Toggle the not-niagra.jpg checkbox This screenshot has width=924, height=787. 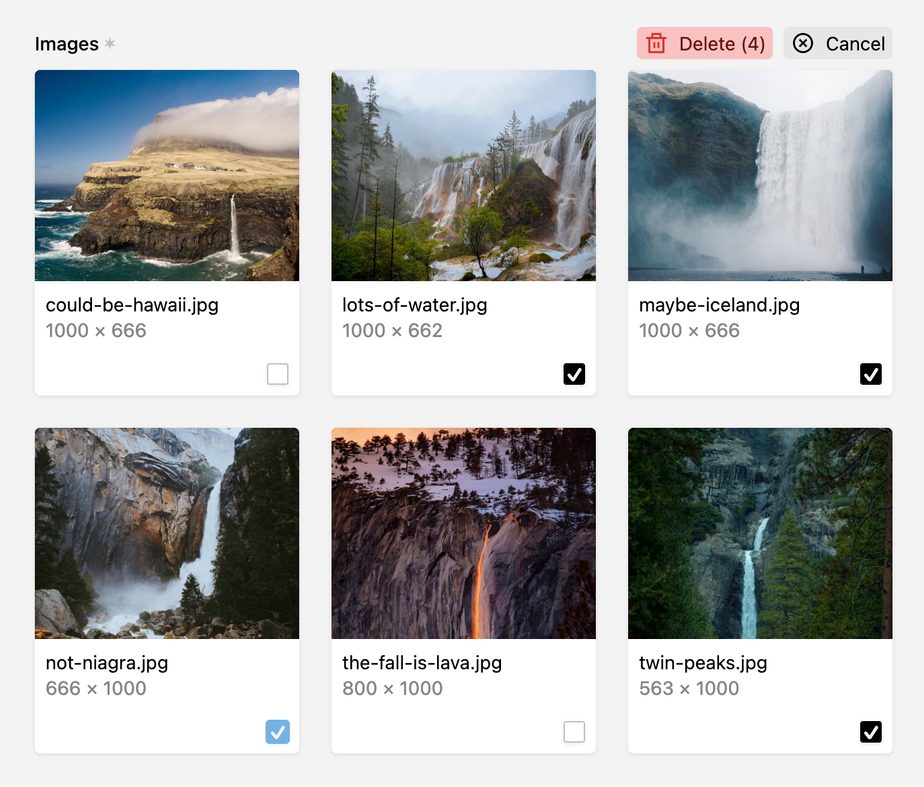click(x=278, y=732)
